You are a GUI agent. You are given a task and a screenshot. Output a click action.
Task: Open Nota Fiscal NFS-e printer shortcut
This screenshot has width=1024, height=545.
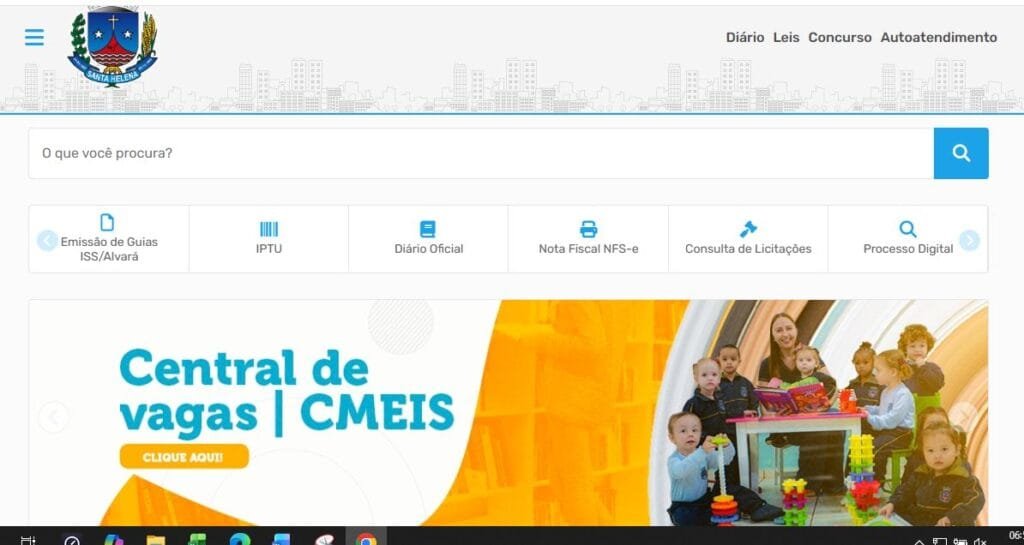pyautogui.click(x=588, y=238)
